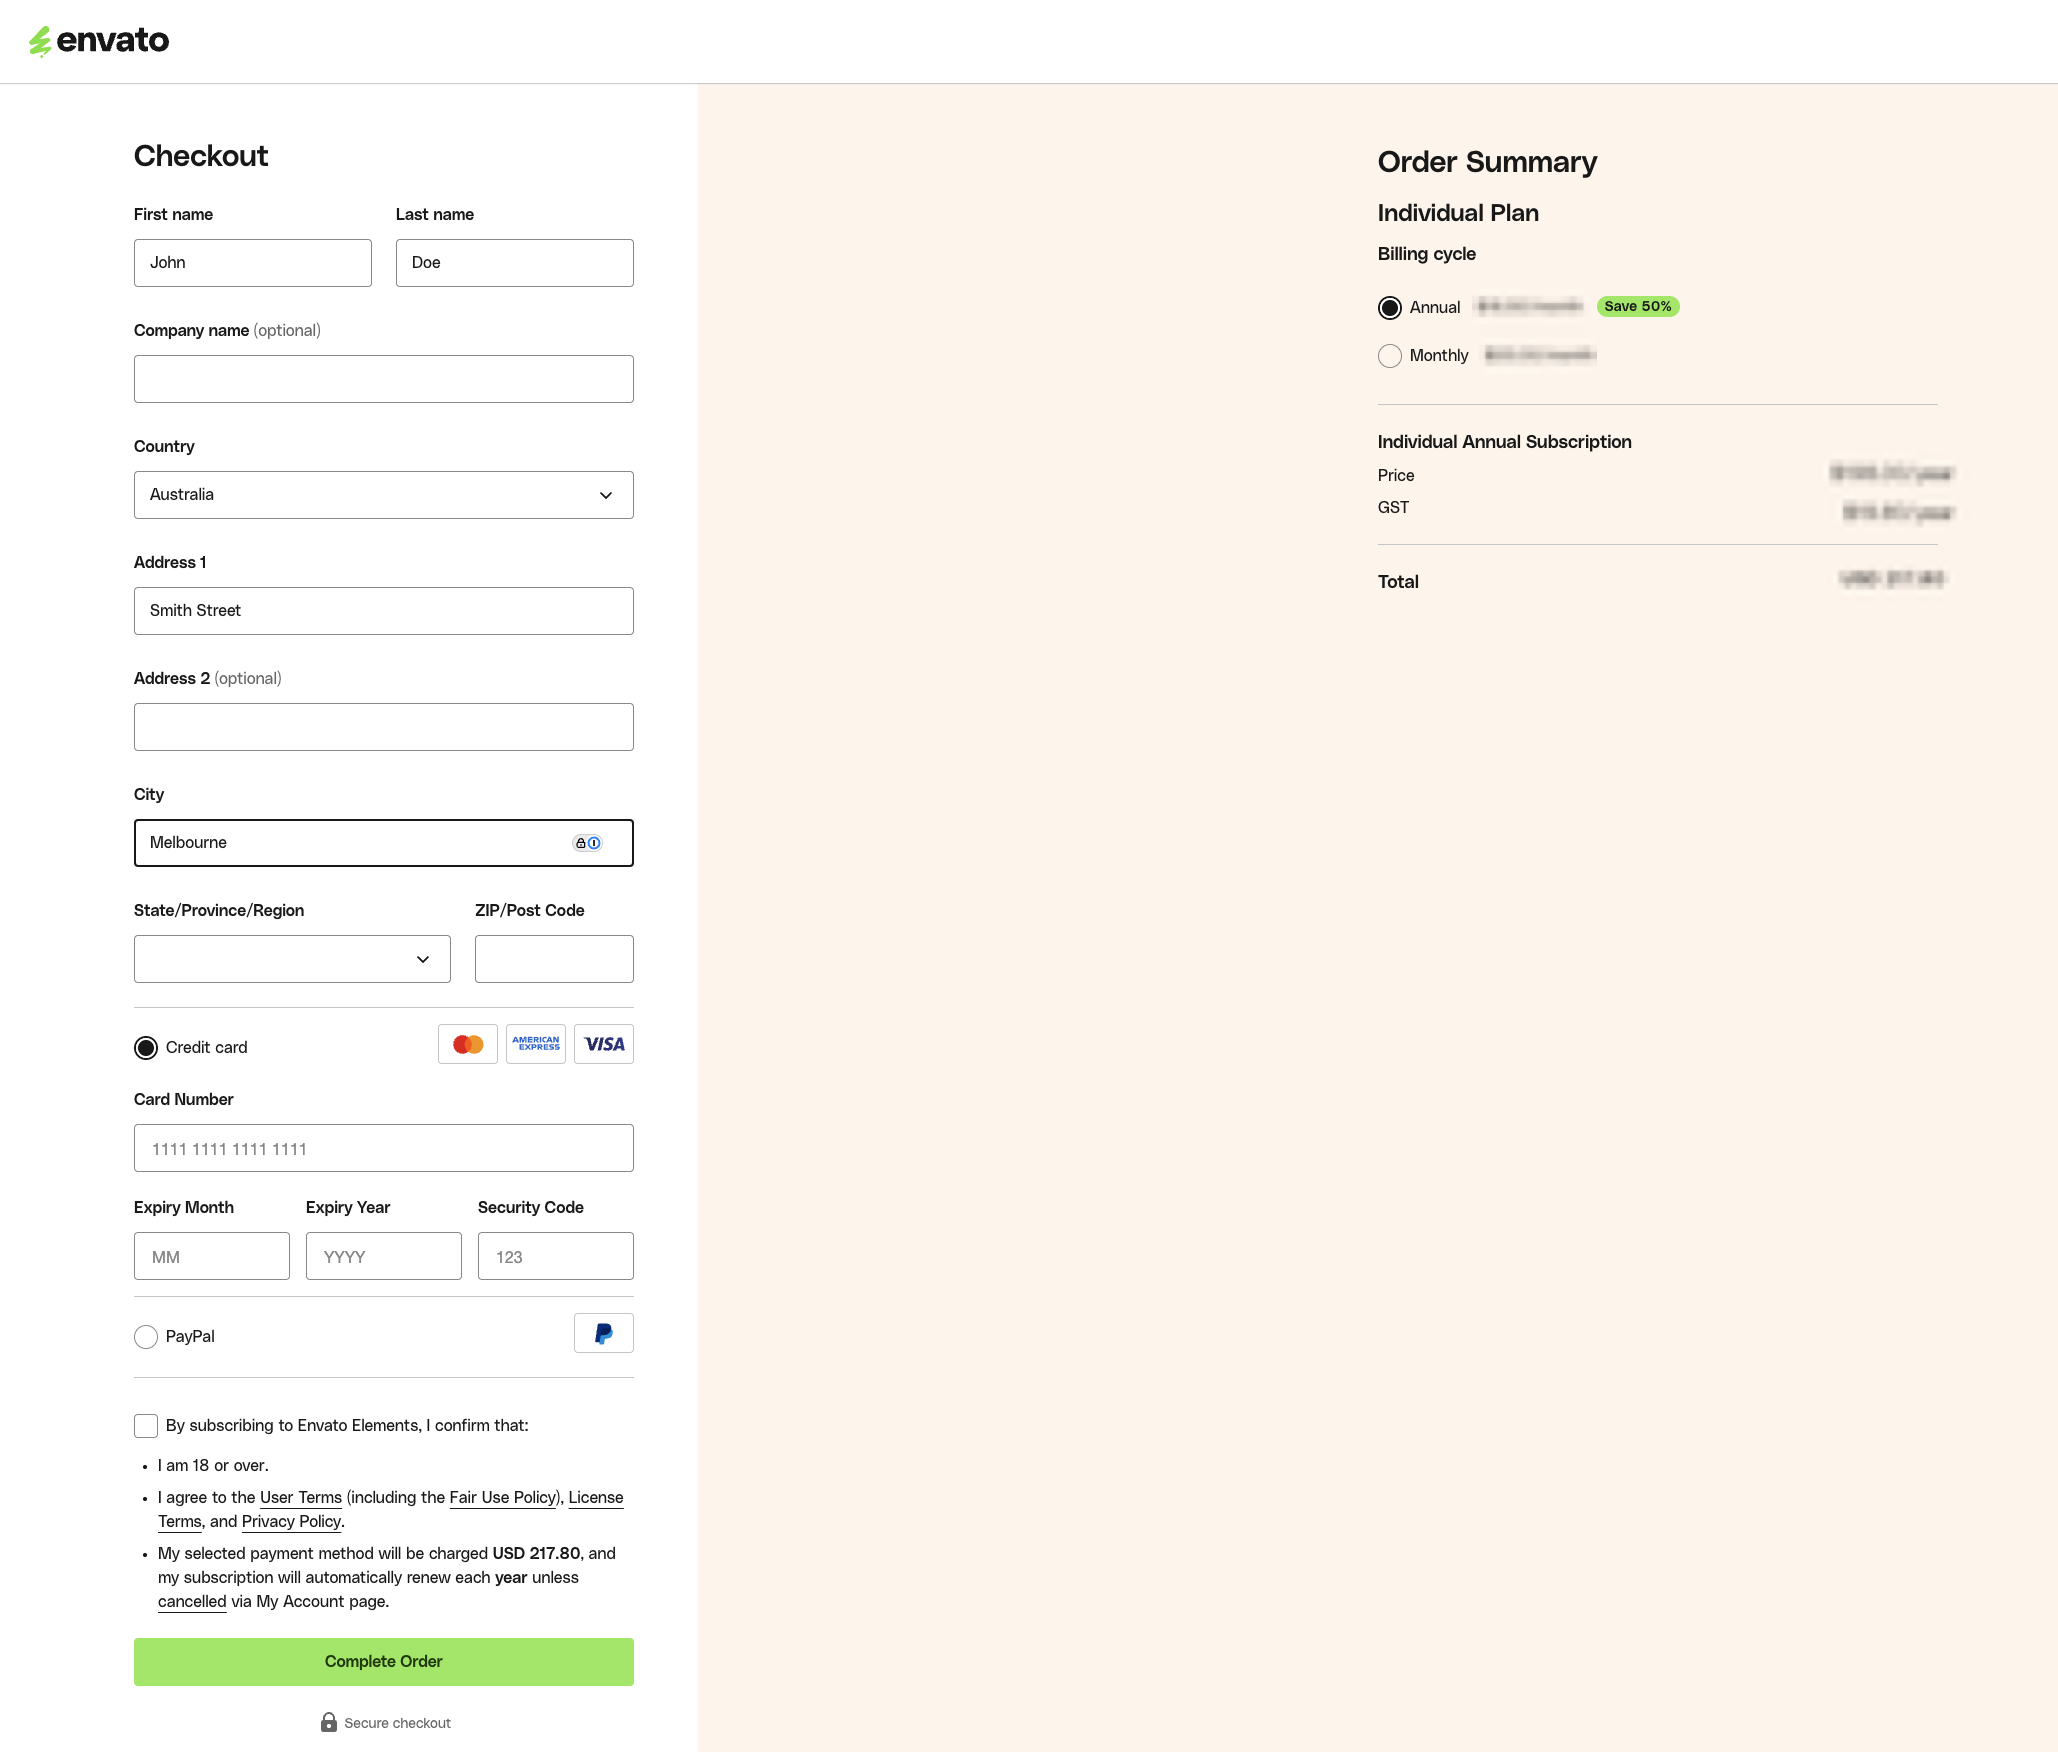Viewport: 2058px width, 1752px height.
Task: Click the Envato logo
Action: pyautogui.click(x=99, y=40)
